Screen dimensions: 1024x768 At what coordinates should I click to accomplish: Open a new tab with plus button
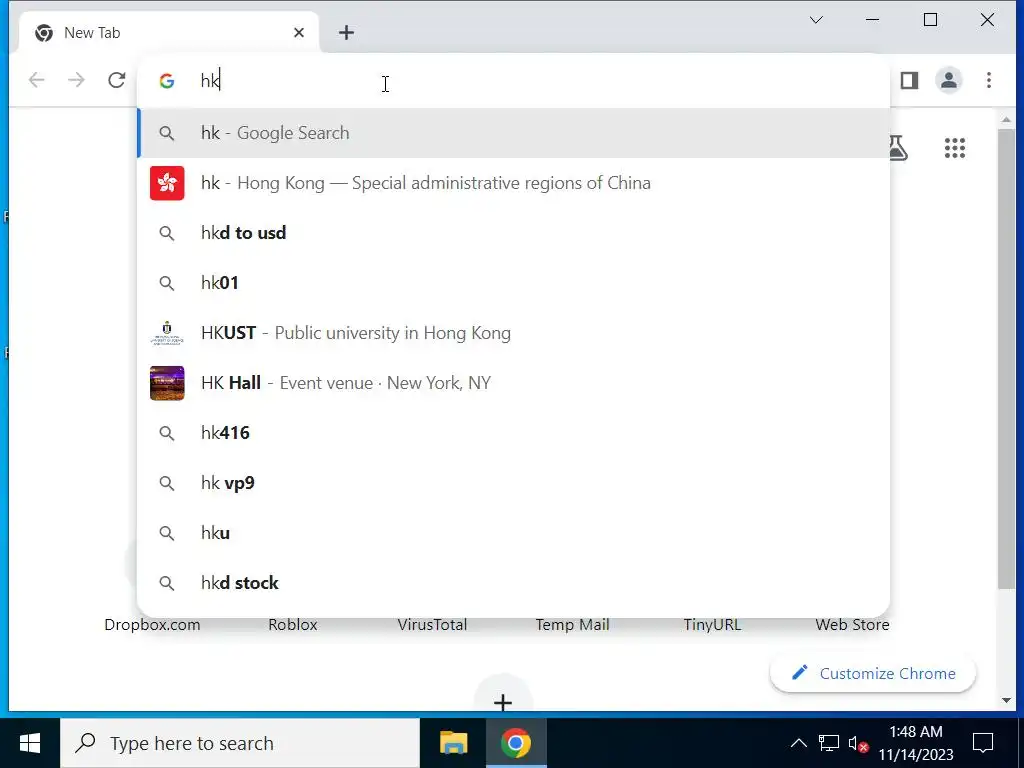(x=347, y=33)
